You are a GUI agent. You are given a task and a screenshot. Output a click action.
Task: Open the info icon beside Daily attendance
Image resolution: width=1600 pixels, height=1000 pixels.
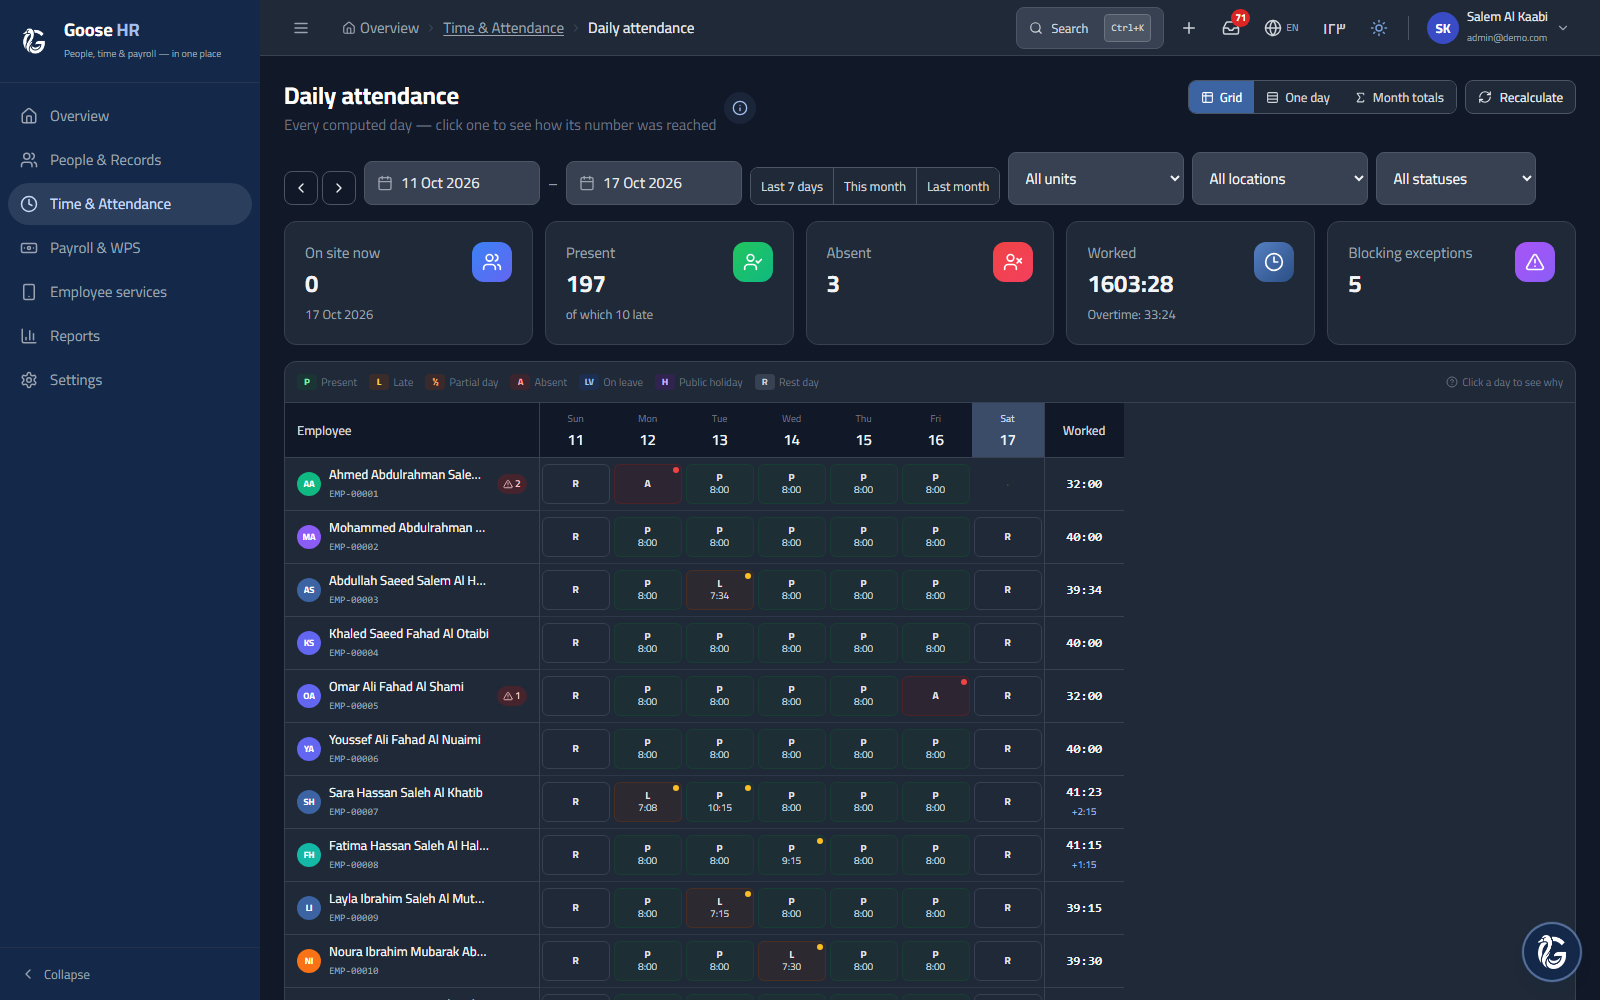point(740,108)
